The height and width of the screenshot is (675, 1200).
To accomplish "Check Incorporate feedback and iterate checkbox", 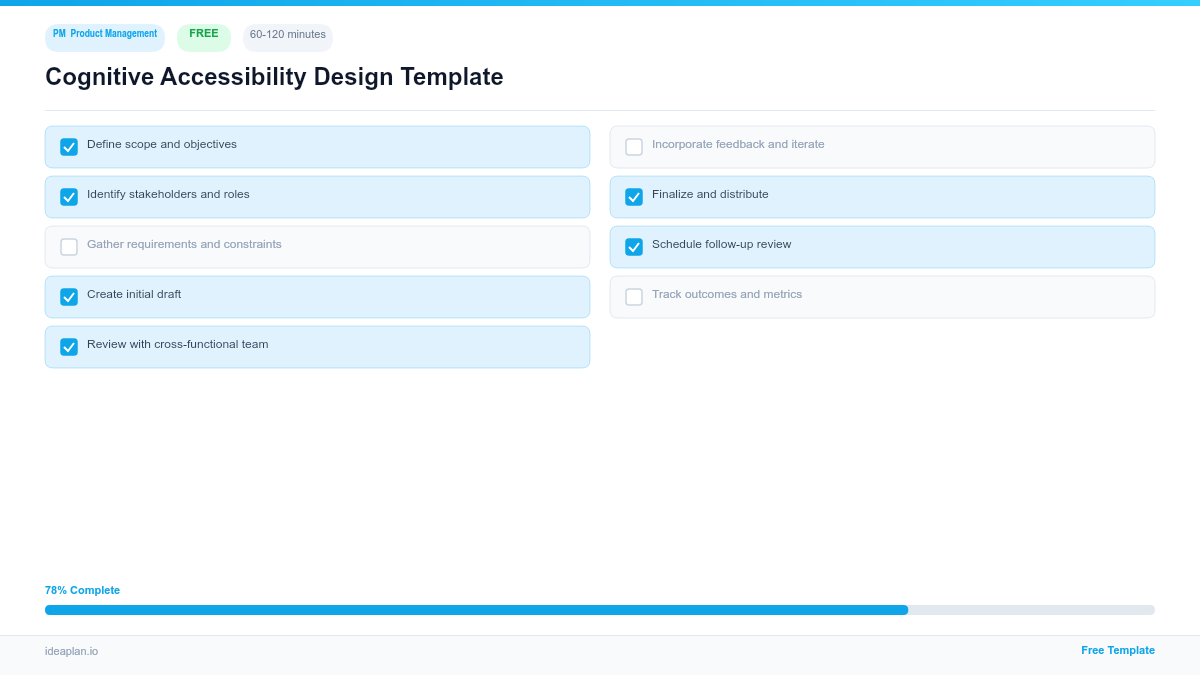I will [634, 147].
